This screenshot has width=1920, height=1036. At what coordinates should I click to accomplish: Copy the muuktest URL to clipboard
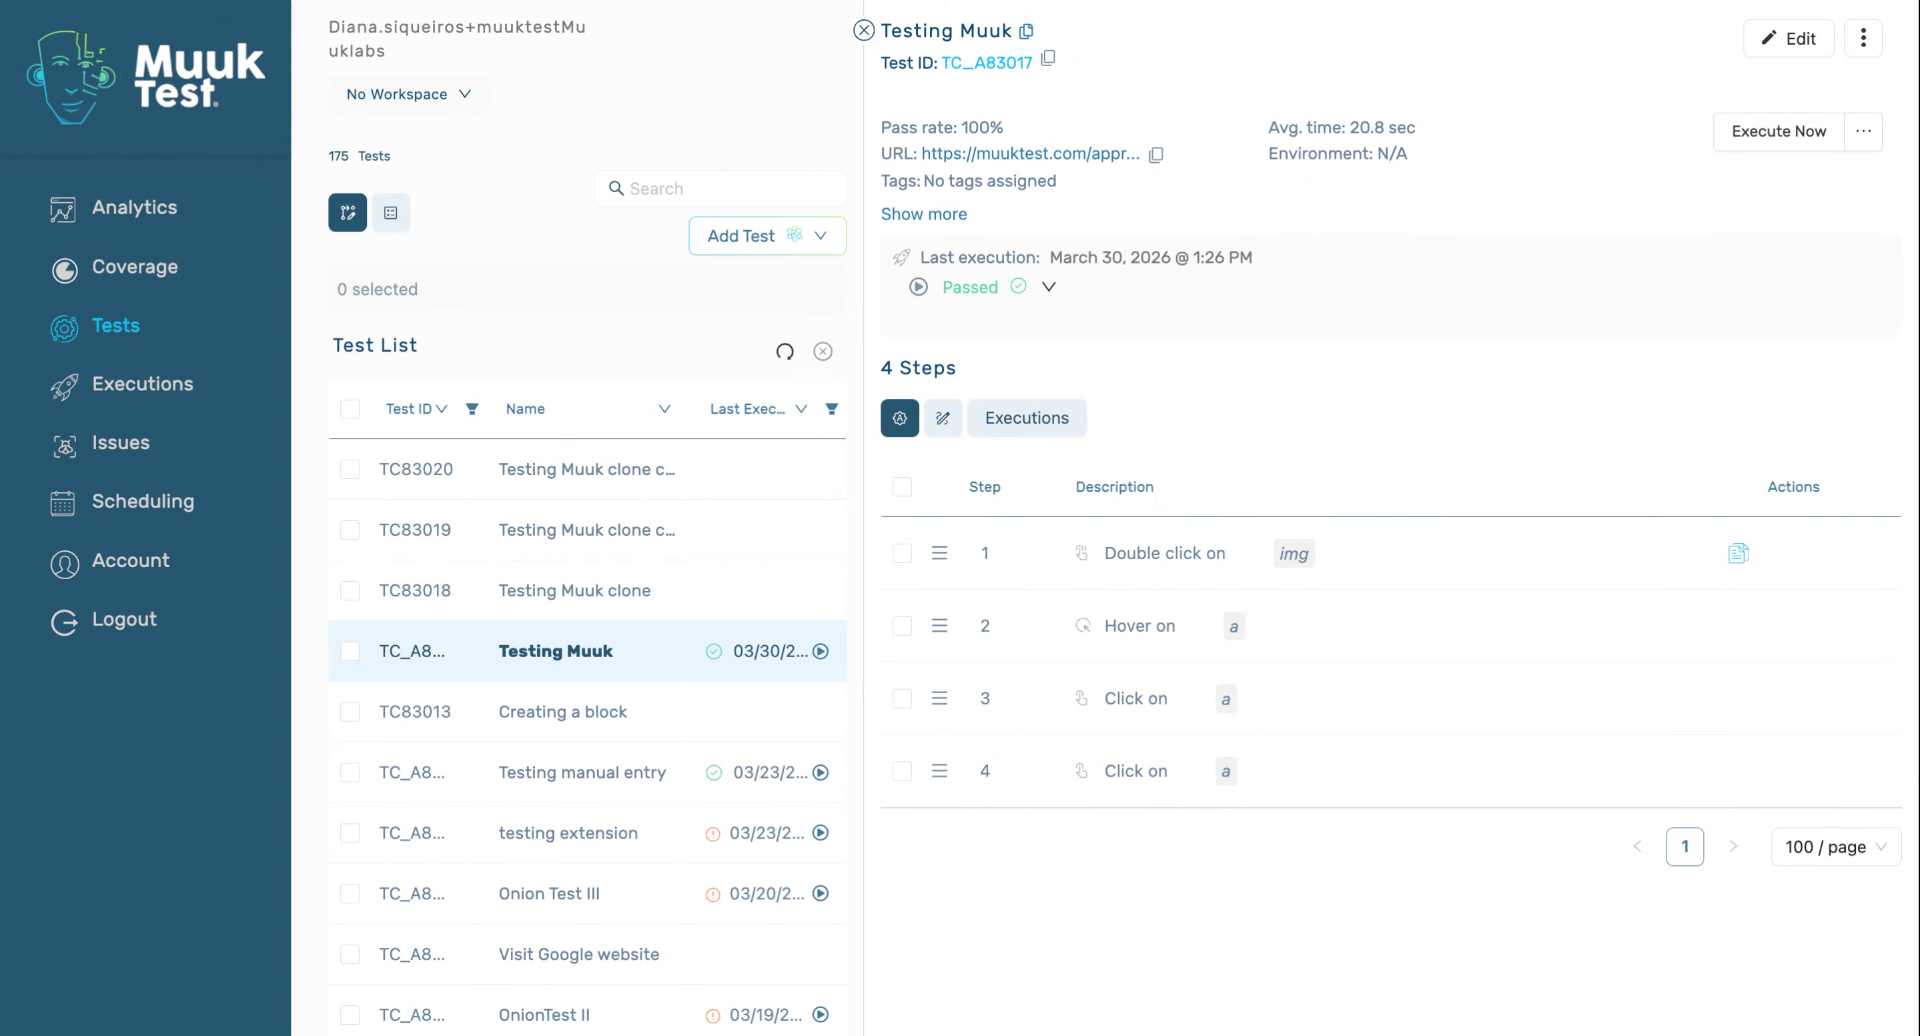[1156, 155]
